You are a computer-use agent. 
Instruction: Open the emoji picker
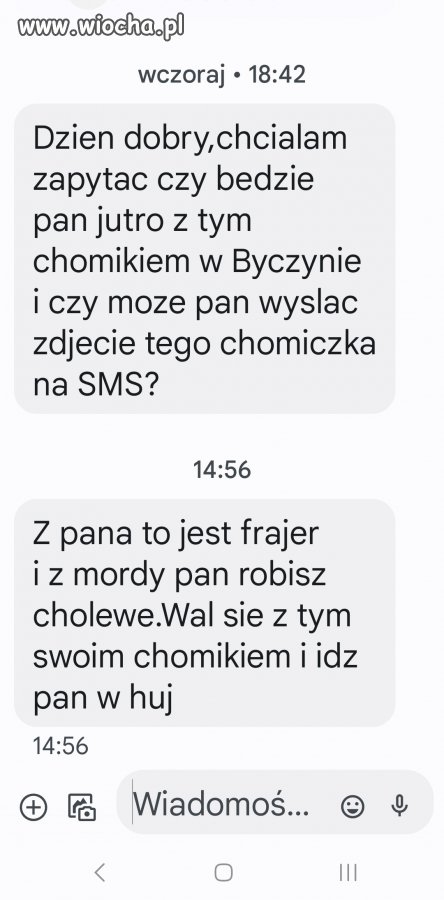click(352, 806)
